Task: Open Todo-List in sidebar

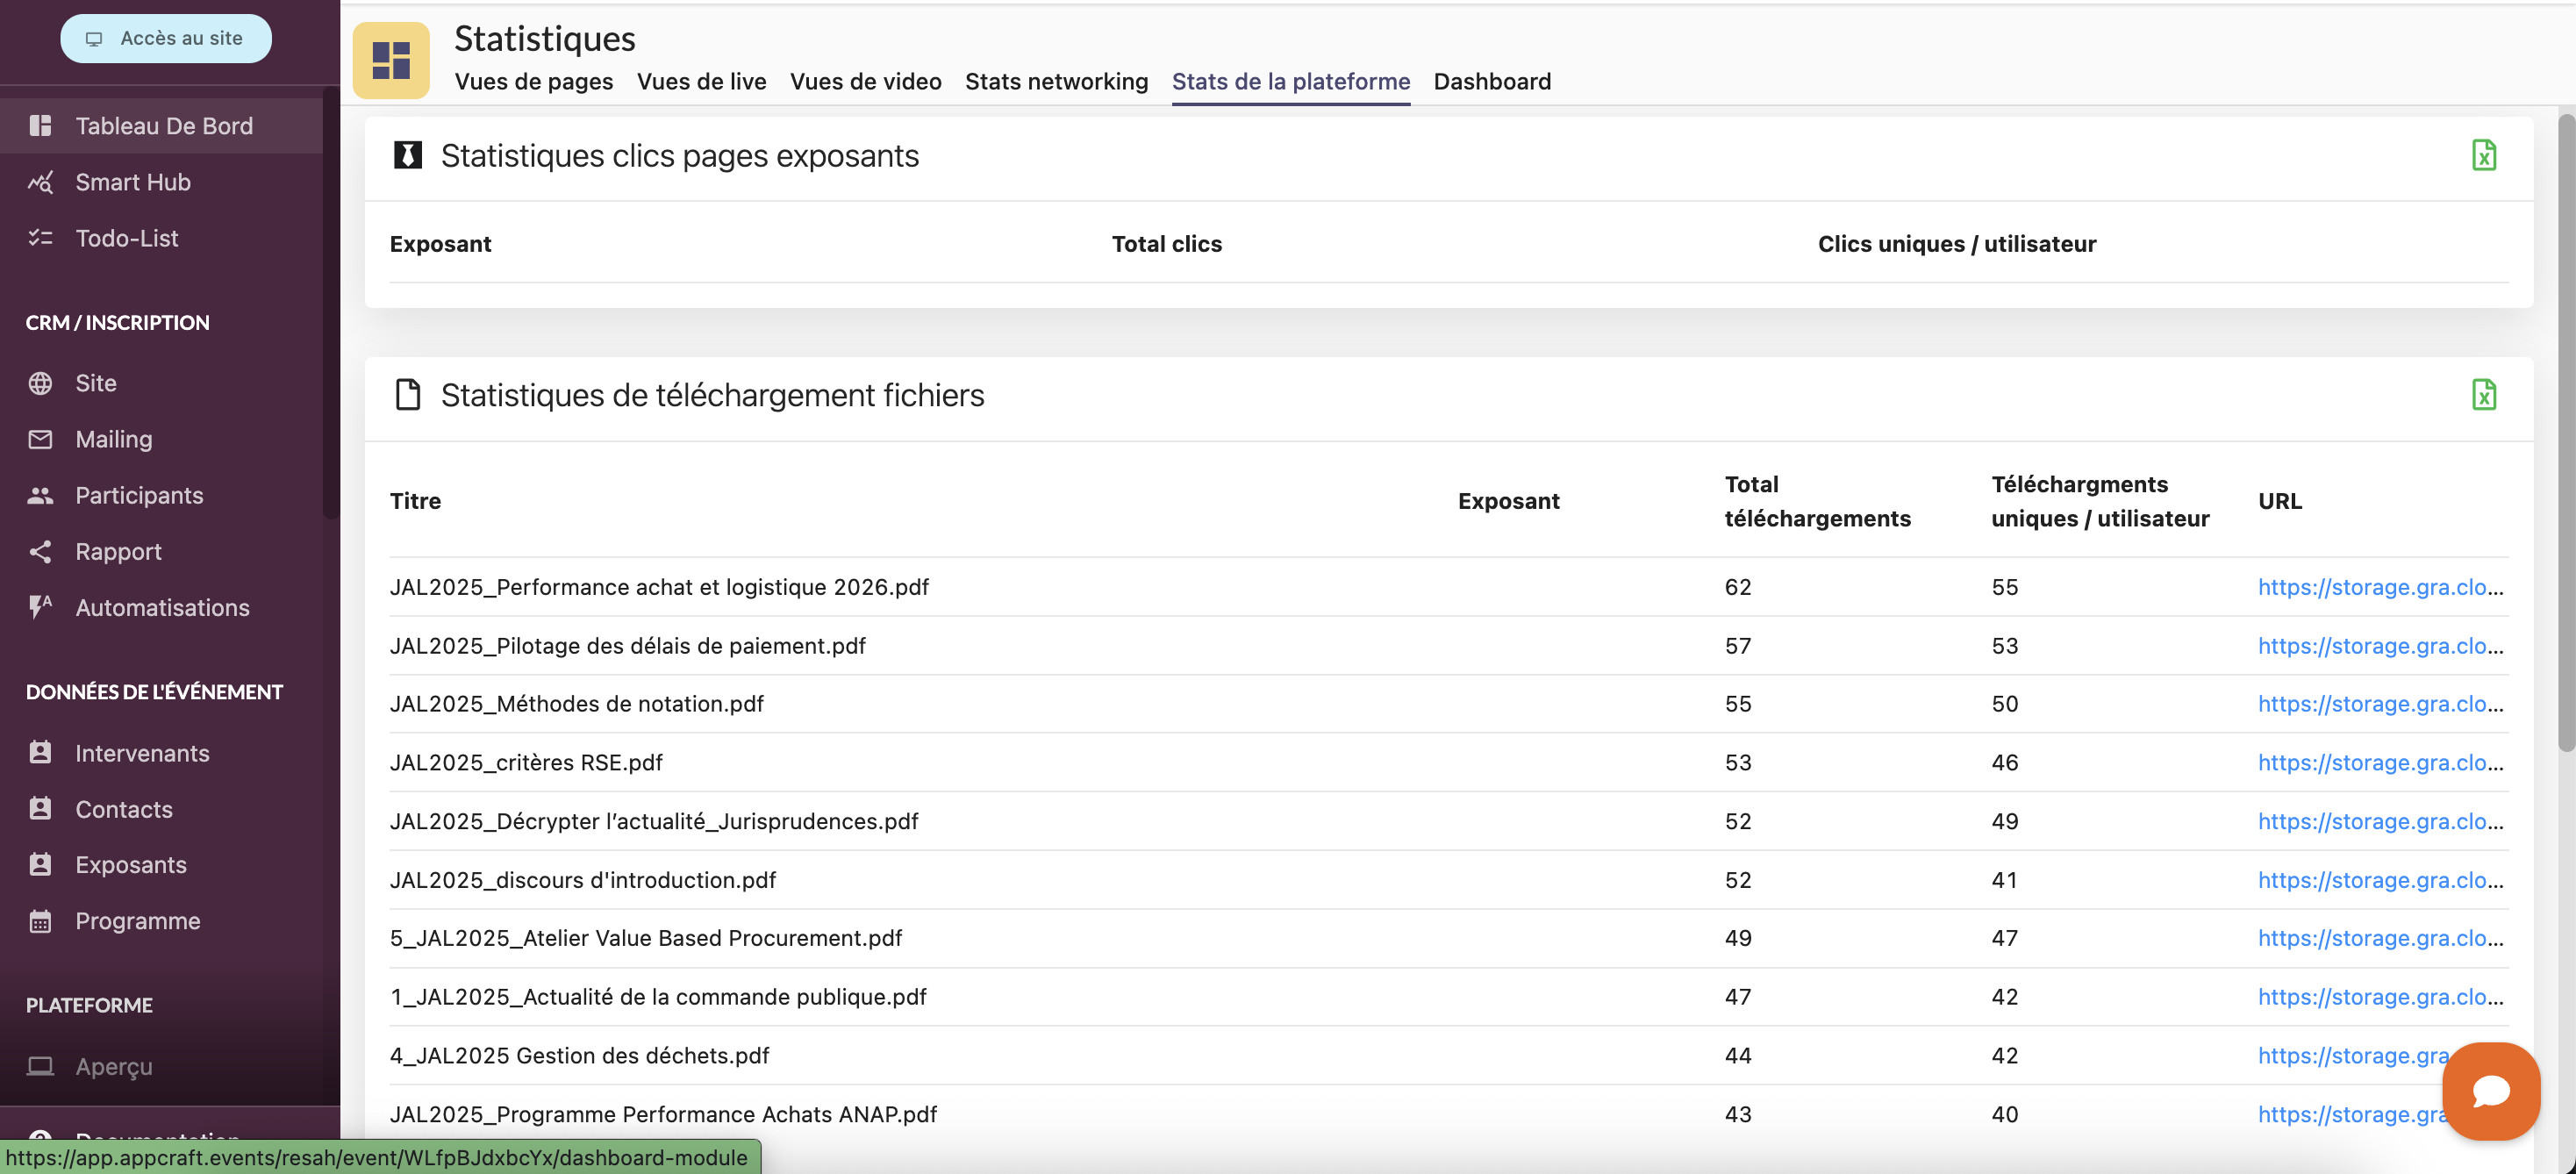Action: tap(126, 238)
